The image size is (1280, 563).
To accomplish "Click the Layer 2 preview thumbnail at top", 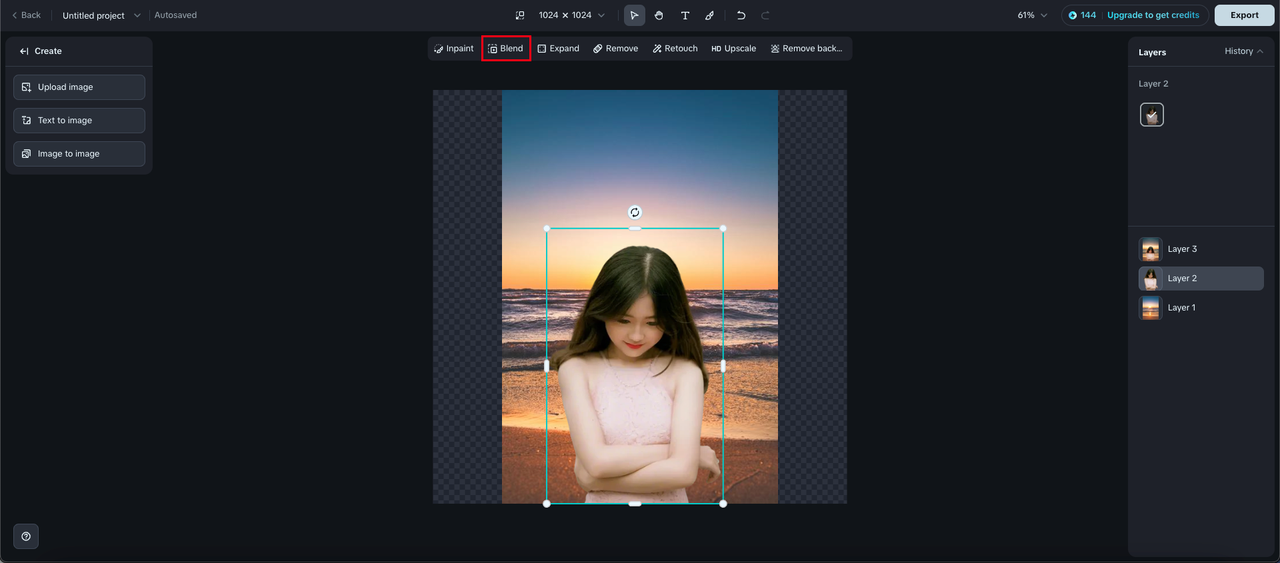I will (1152, 115).
